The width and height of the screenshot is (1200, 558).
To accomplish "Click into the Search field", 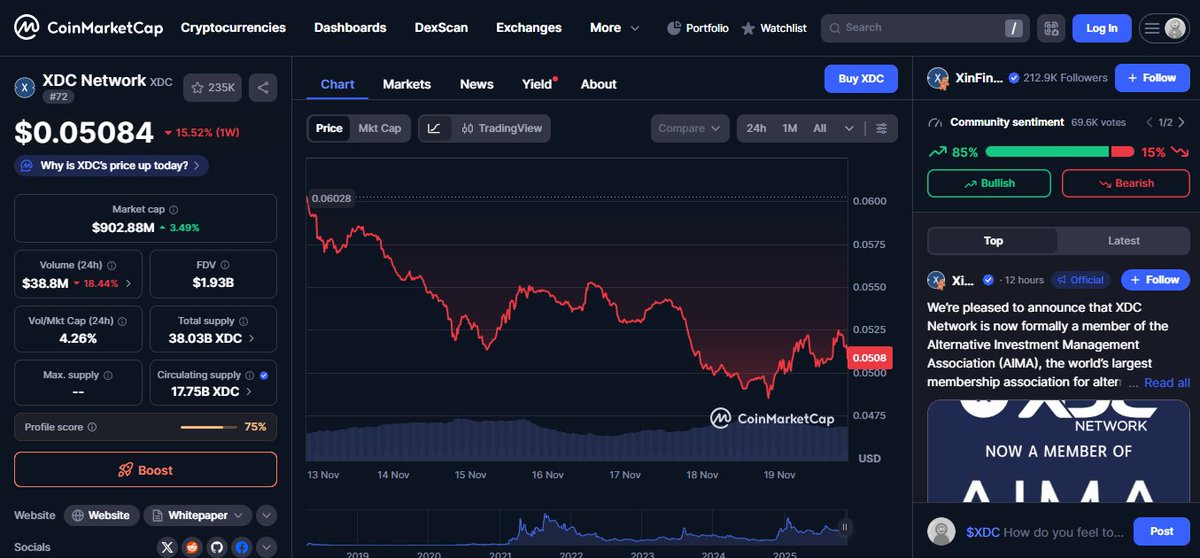I will 925,28.
